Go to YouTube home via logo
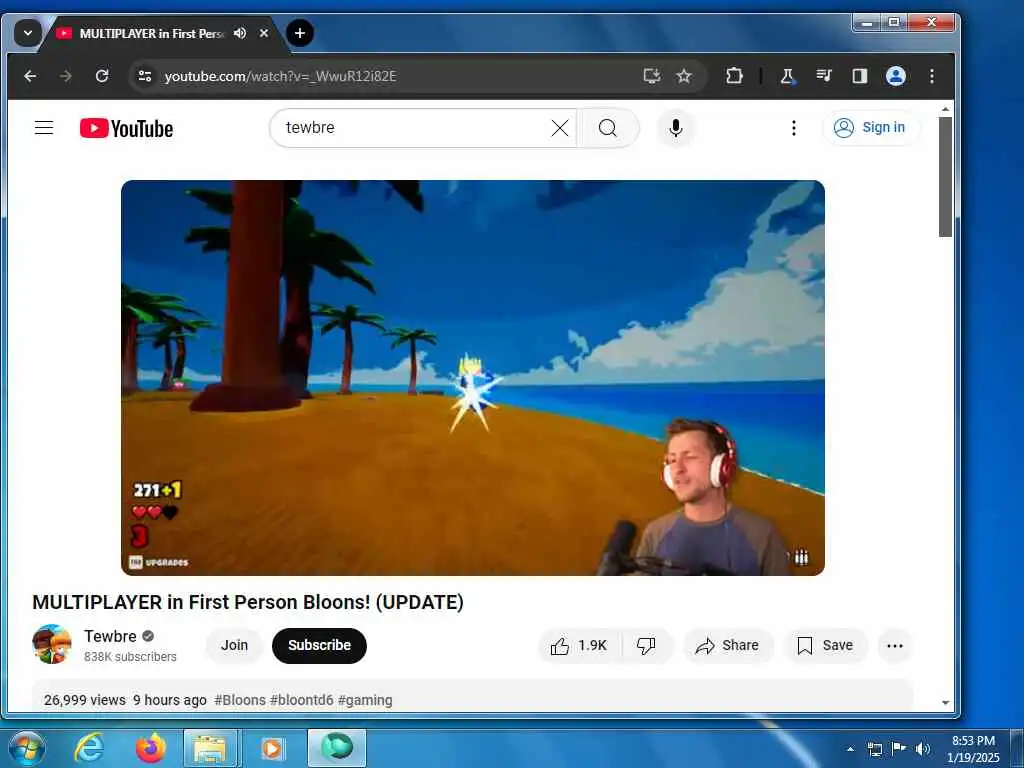1024x768 pixels. pos(127,128)
